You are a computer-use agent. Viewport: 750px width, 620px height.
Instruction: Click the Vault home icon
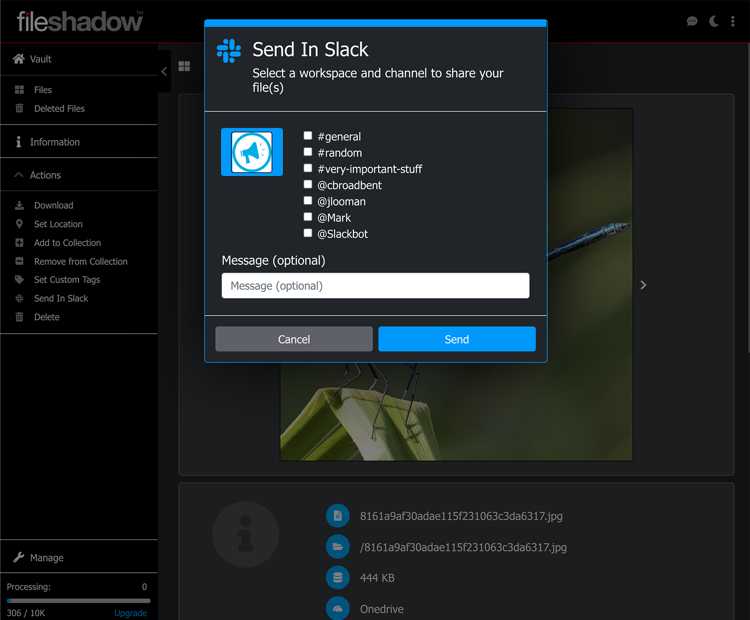click(19, 58)
